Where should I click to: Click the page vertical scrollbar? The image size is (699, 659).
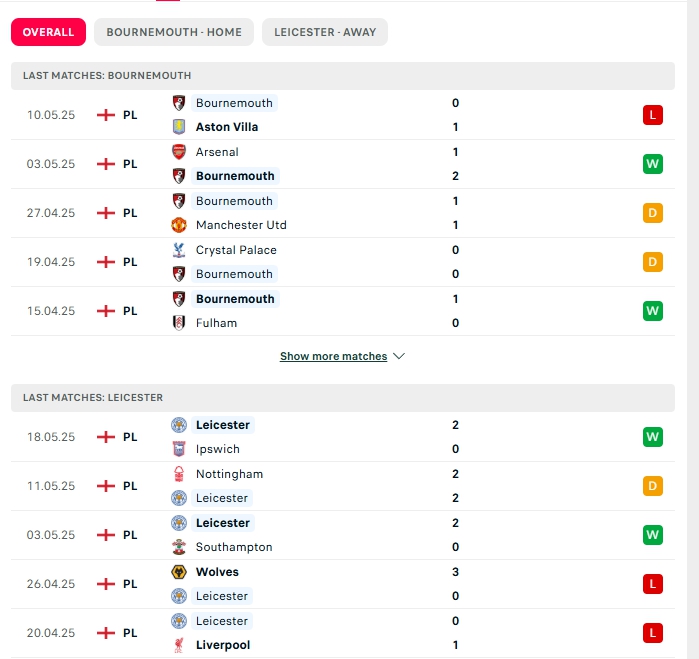(x=693, y=330)
